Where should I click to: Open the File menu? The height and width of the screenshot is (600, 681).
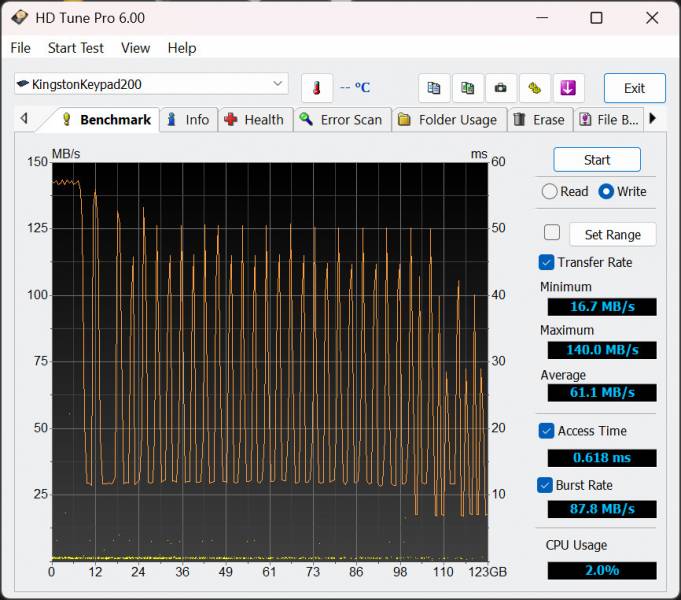pyautogui.click(x=20, y=48)
